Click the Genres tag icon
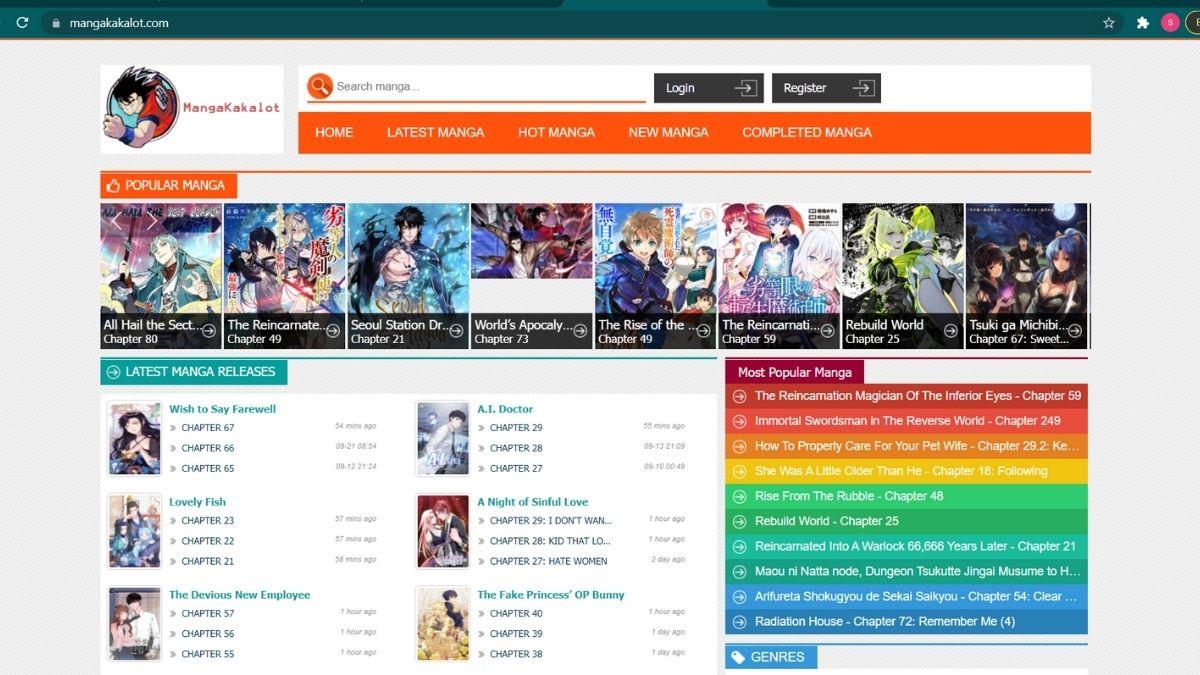This screenshot has width=1200, height=675. tap(738, 657)
